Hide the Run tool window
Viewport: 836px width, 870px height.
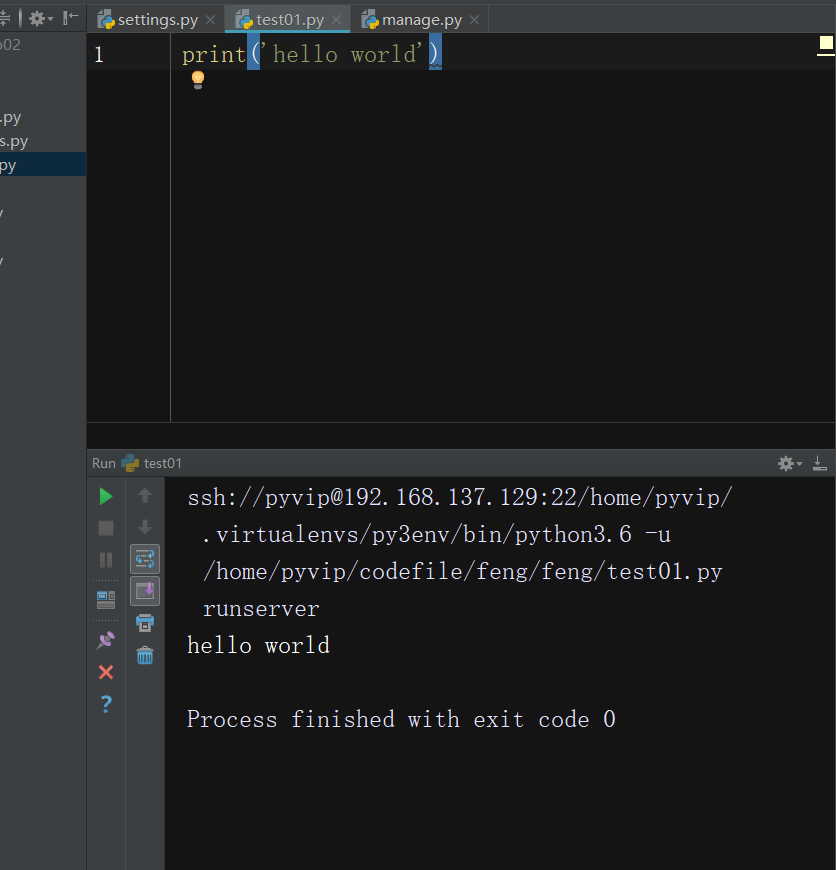coord(822,463)
